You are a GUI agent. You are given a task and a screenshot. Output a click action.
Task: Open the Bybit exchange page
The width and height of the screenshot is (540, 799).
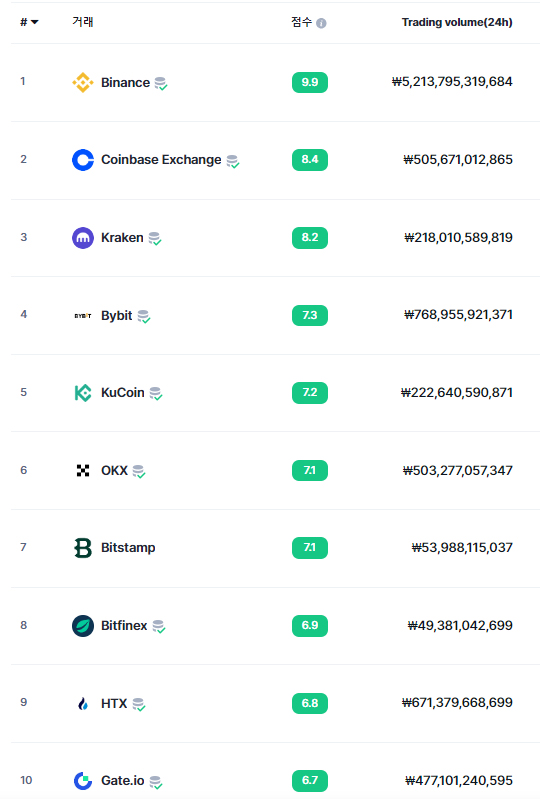[116, 315]
